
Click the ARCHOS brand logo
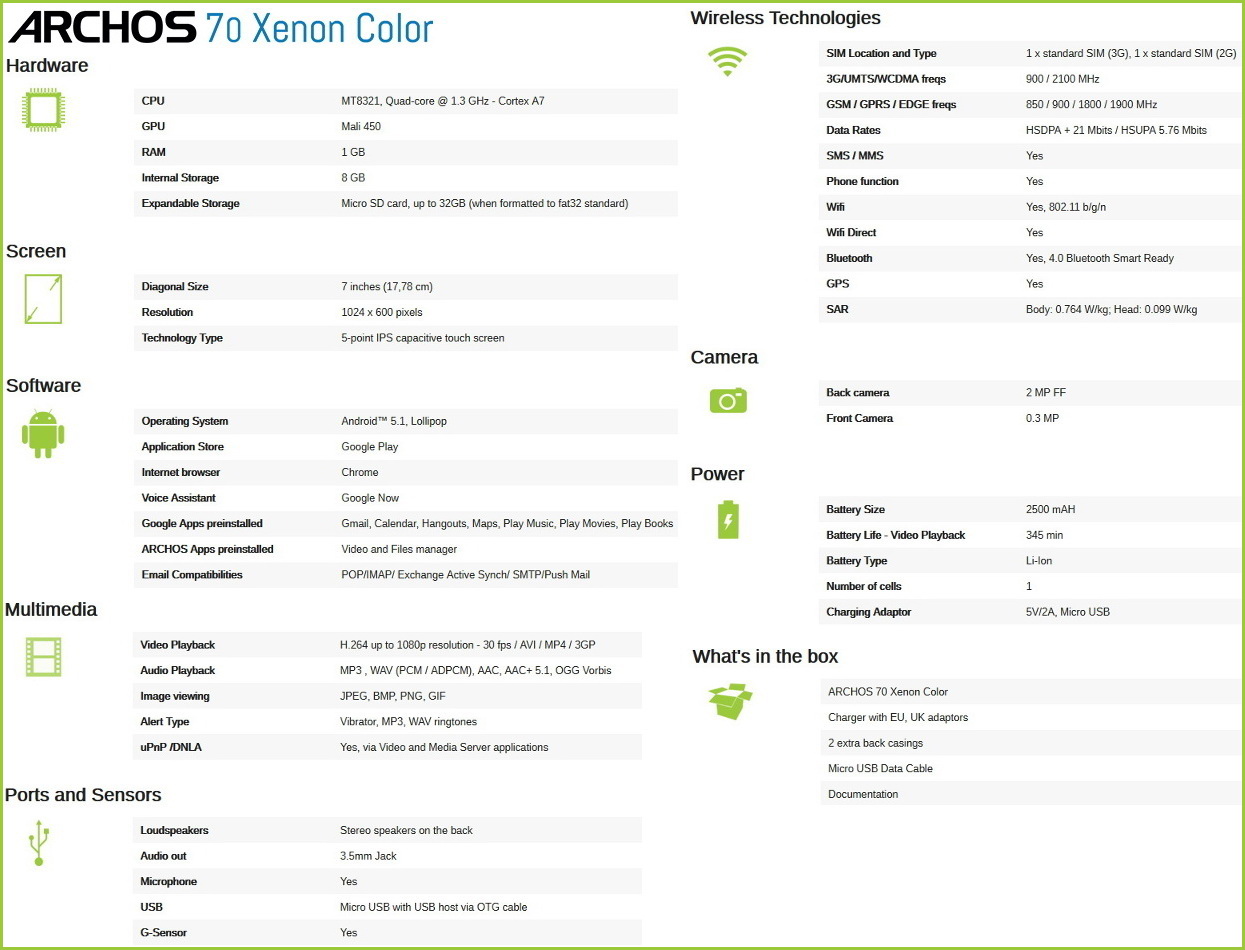click(x=102, y=27)
